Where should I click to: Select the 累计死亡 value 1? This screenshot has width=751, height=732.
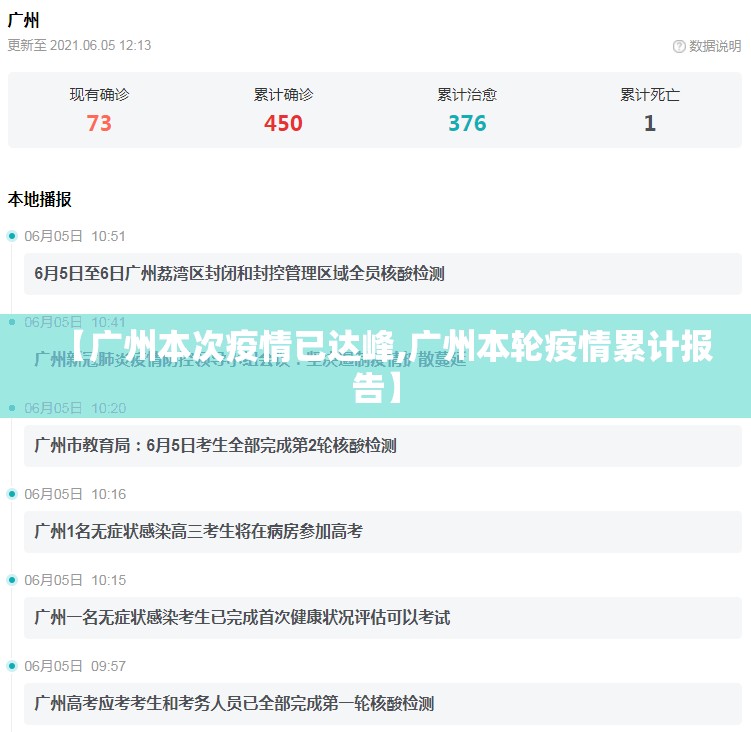[x=650, y=123]
